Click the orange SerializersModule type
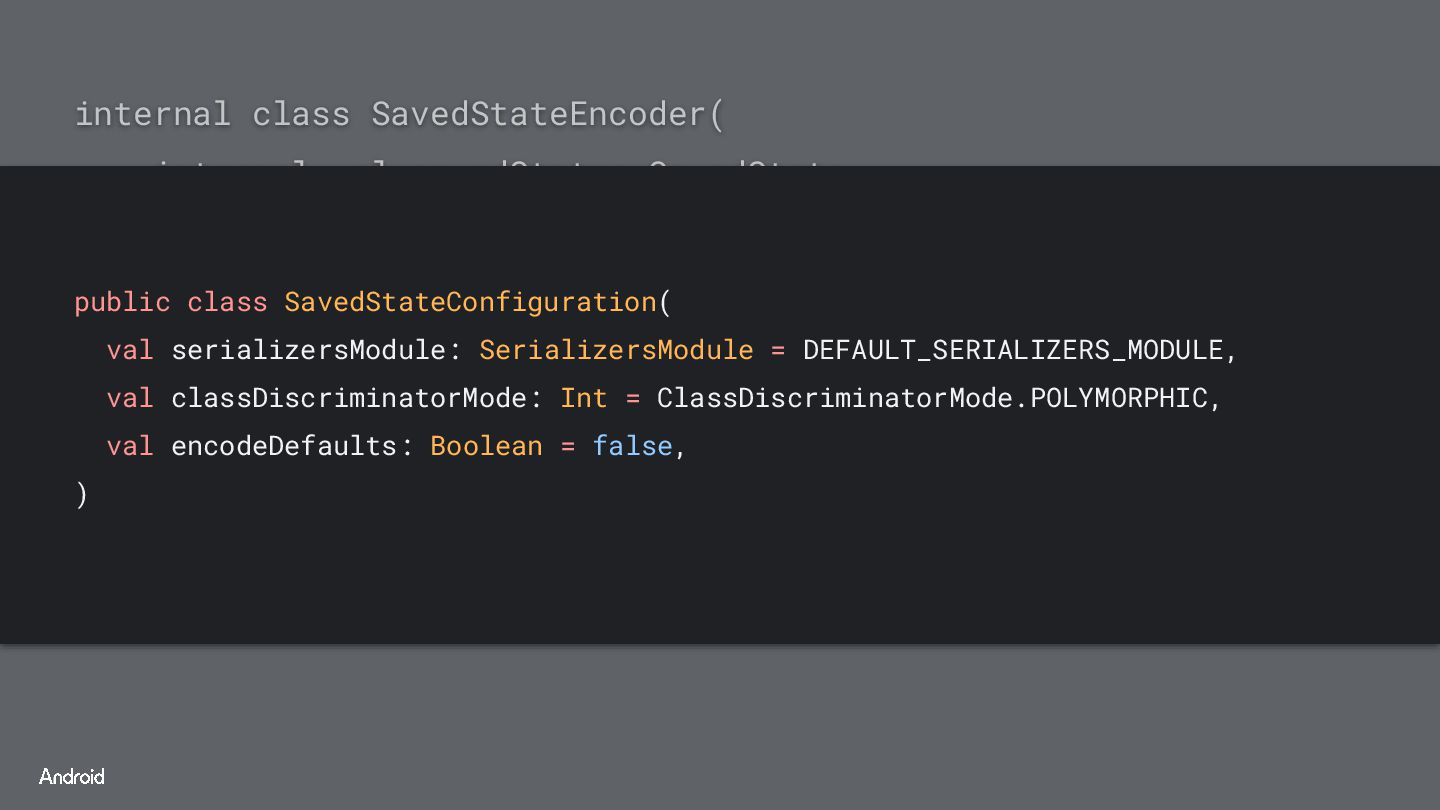The height and width of the screenshot is (810, 1440). pos(616,350)
